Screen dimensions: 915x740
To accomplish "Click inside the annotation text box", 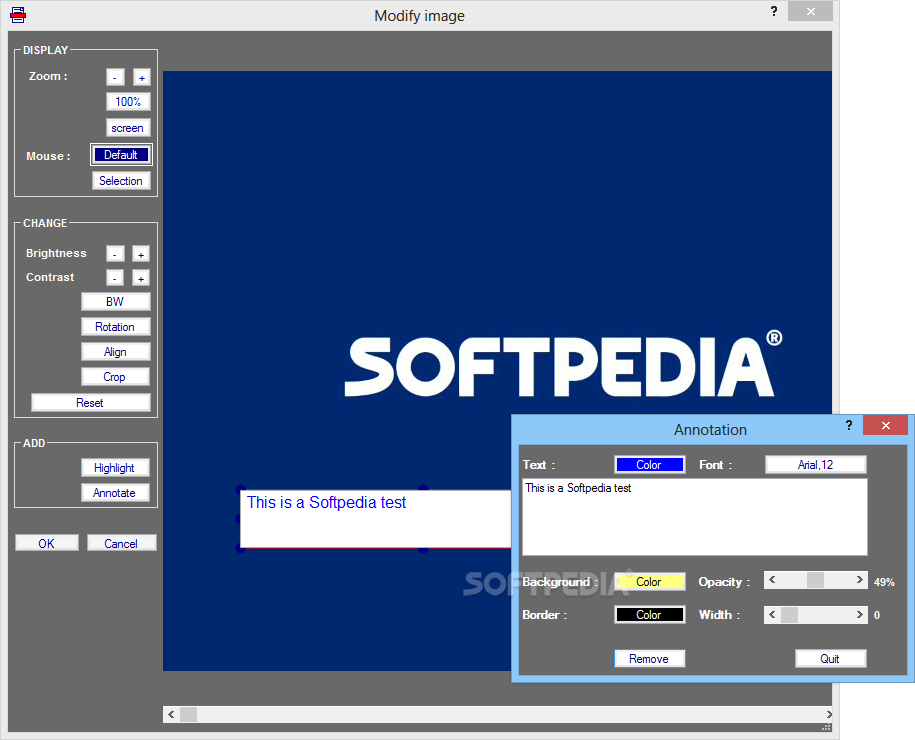I will (x=694, y=517).
